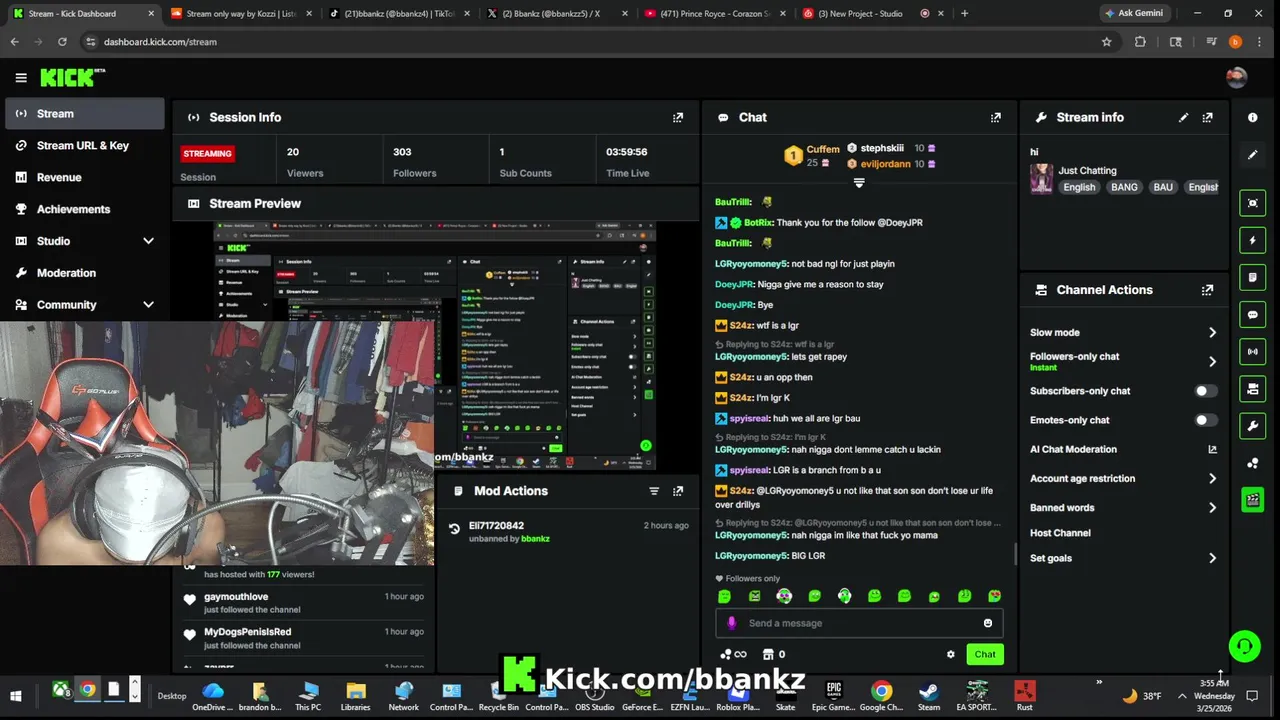Click the green clapperboard icon in the right sidebar
Screen dimensions: 1280x720
(1252, 499)
